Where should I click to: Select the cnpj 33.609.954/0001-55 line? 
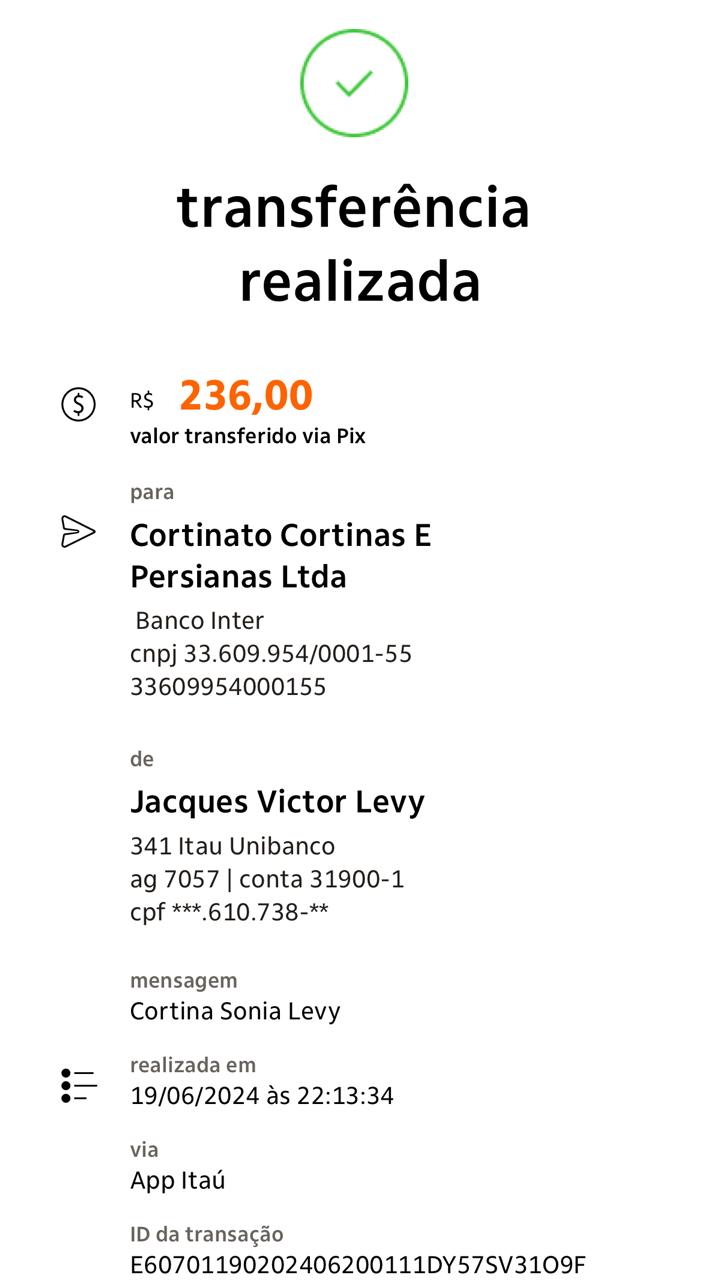(271, 654)
